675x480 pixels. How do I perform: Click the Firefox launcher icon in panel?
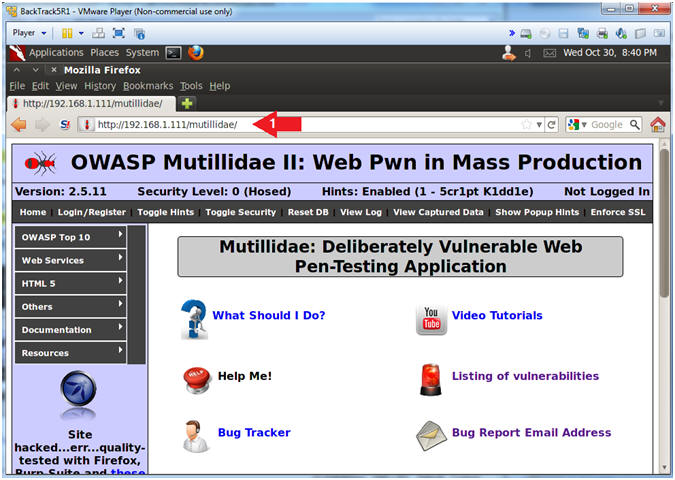click(x=195, y=53)
